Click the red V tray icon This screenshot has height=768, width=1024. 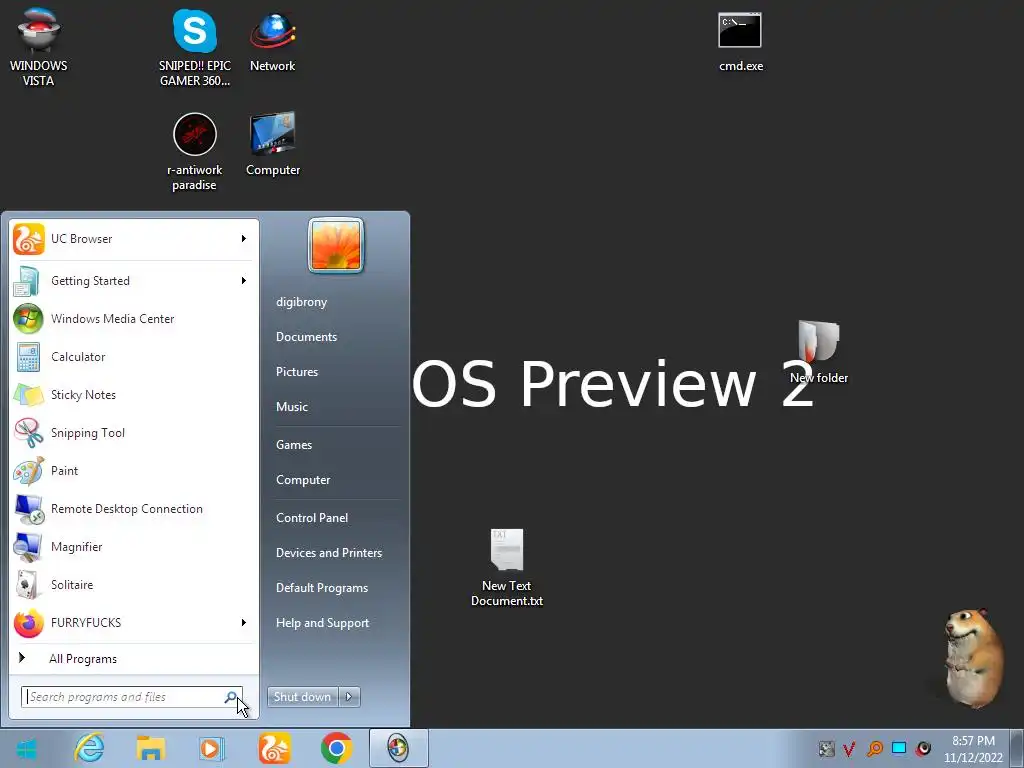coord(849,748)
